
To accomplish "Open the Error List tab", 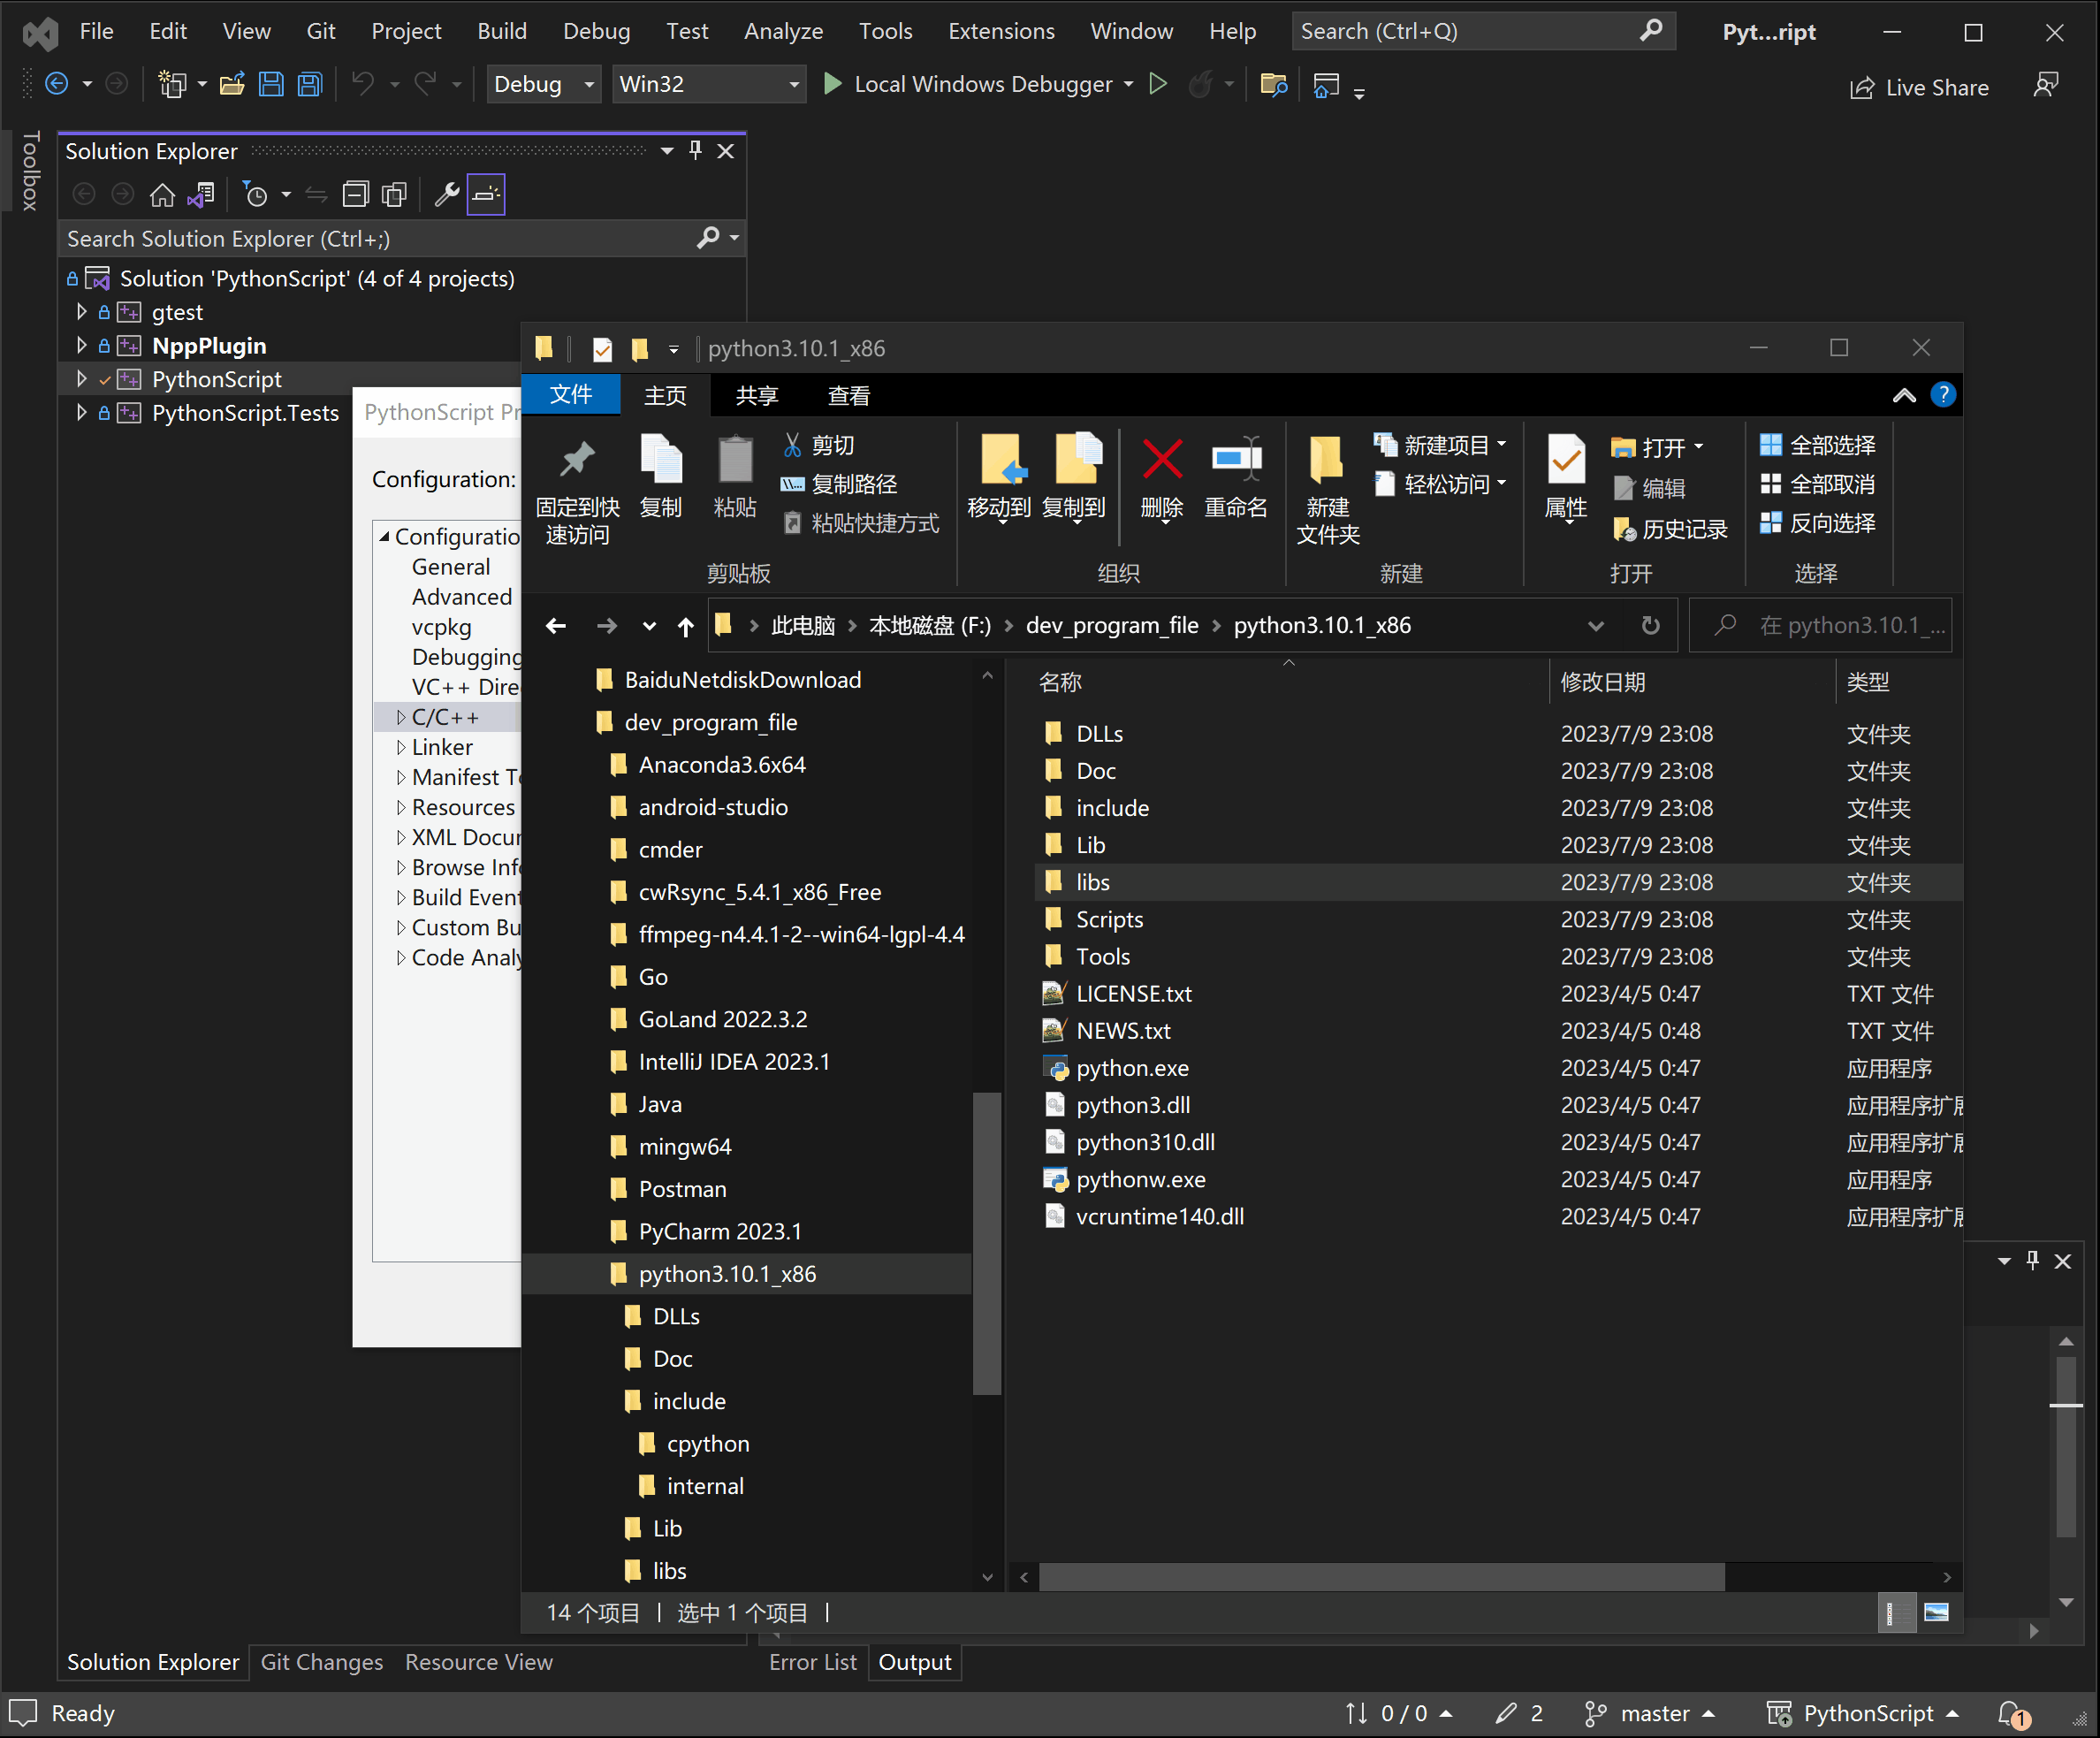I will pos(813,1662).
